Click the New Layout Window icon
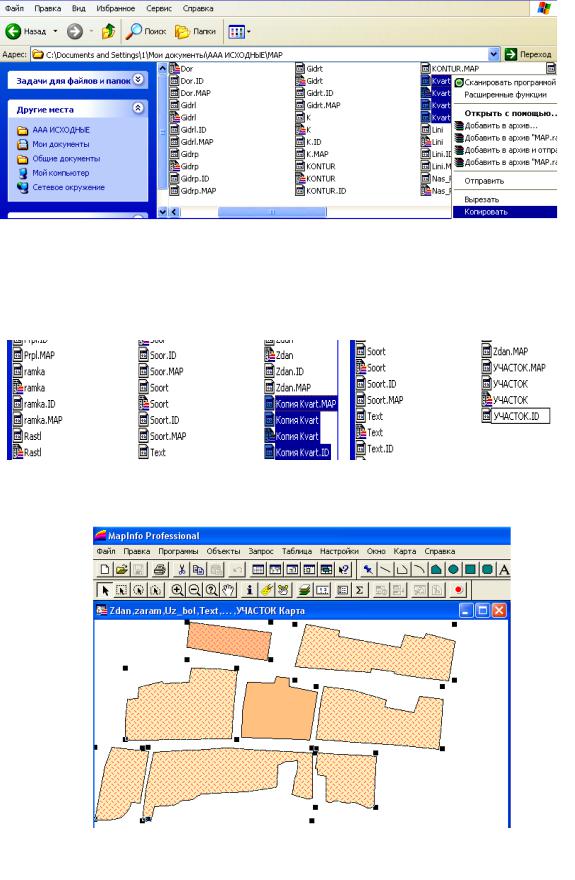 (309, 570)
